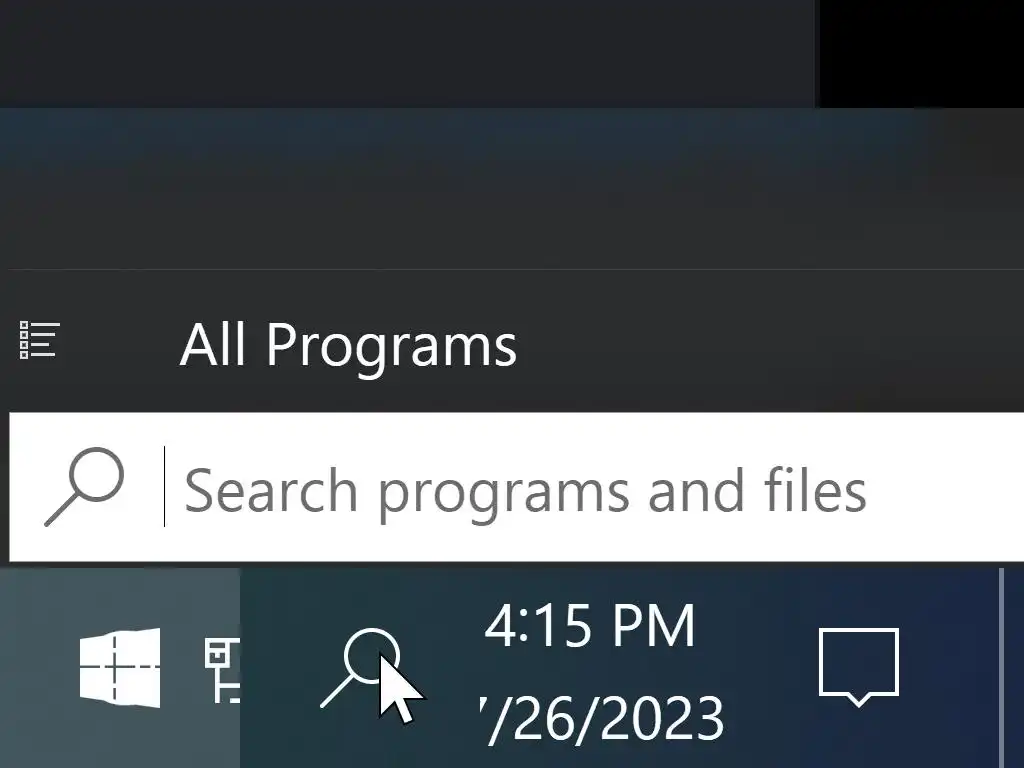Click empty taskbar space left of notification icon
Screen dimensions: 1024x768
[764, 667]
